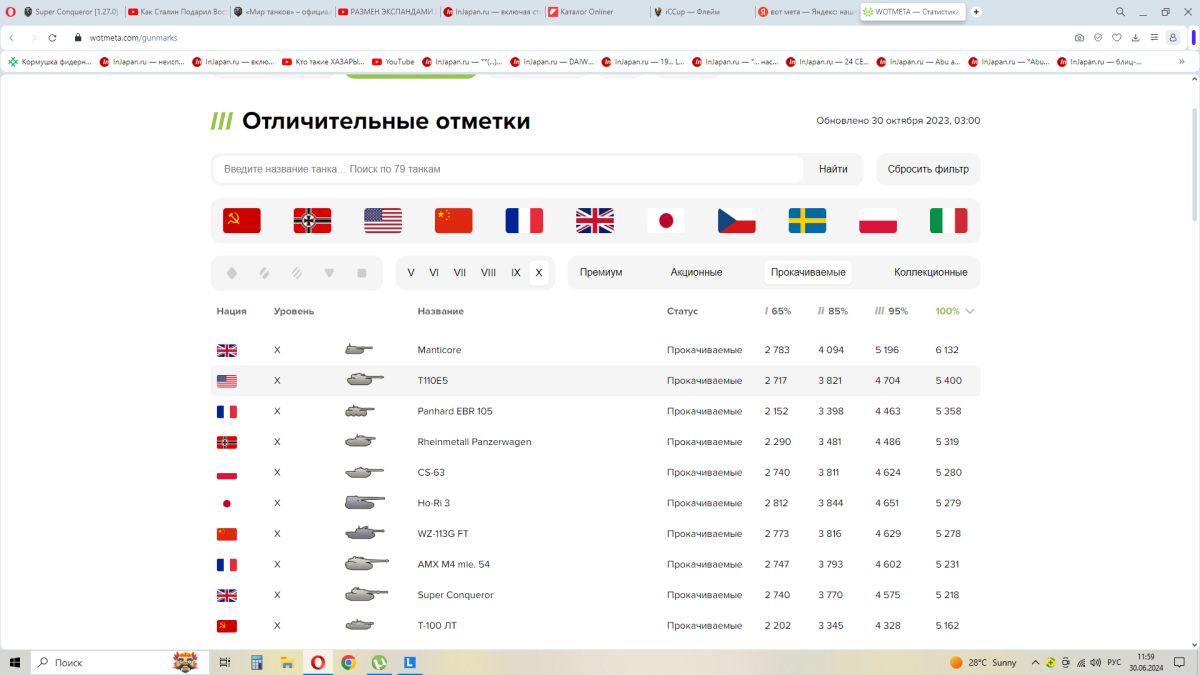Switch to Акционные status tab

coord(696,273)
